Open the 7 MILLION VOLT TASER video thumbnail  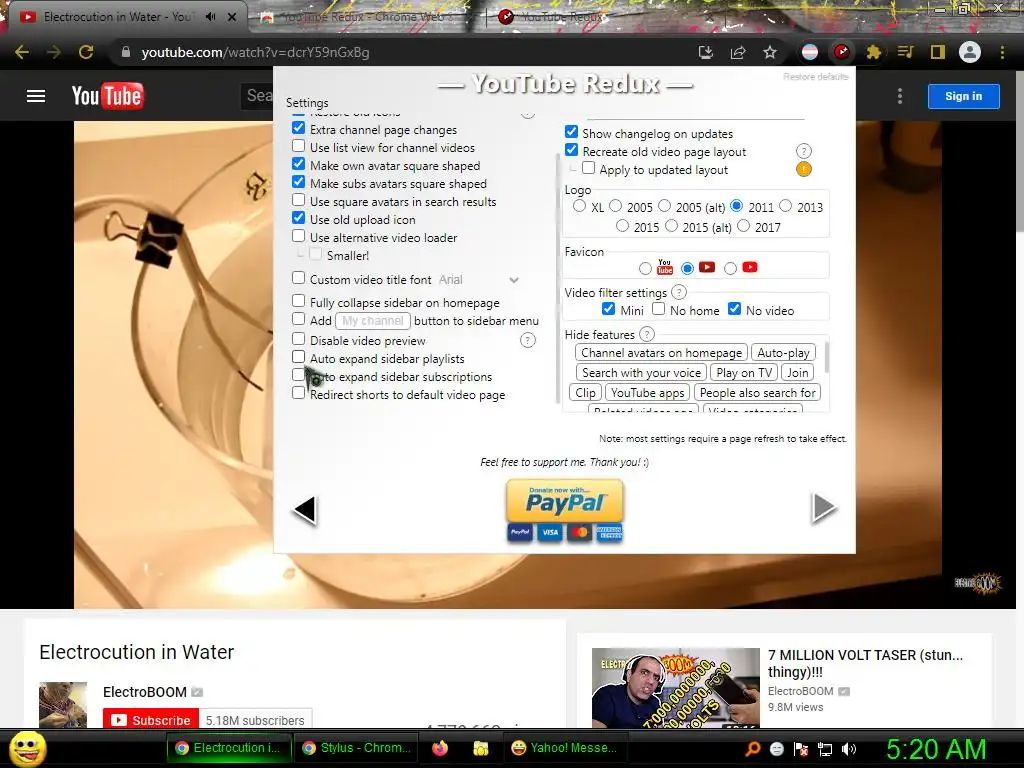675,688
